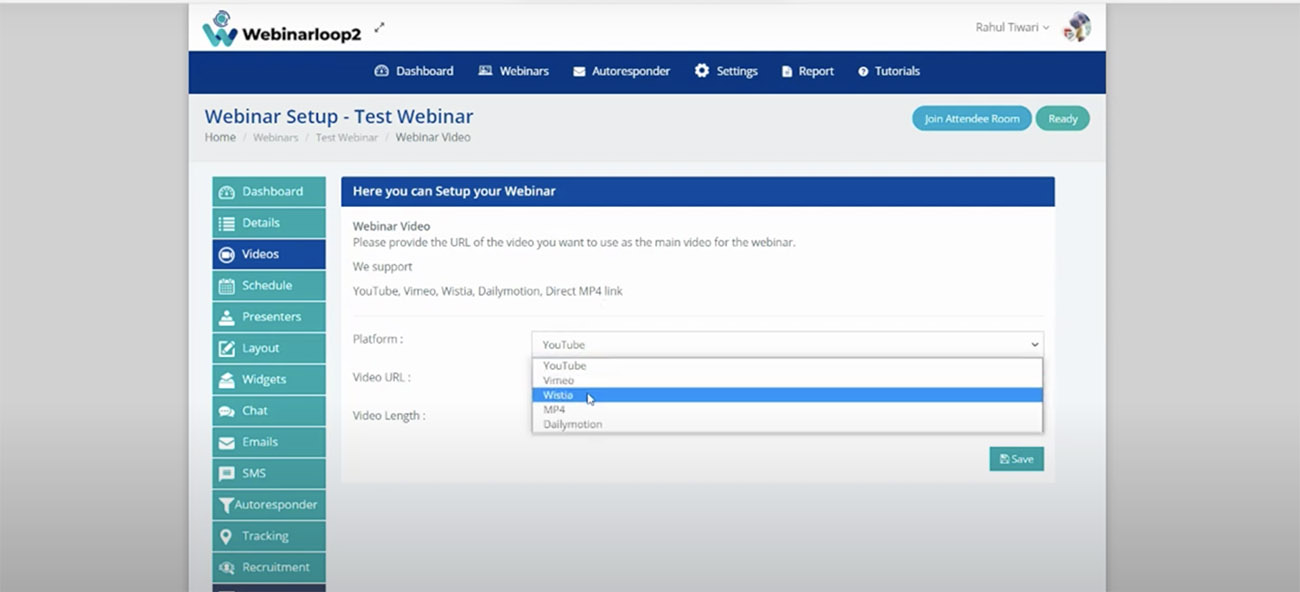Open the Rahul Tiwari account menu
The image size is (1300, 592).
tap(1012, 27)
